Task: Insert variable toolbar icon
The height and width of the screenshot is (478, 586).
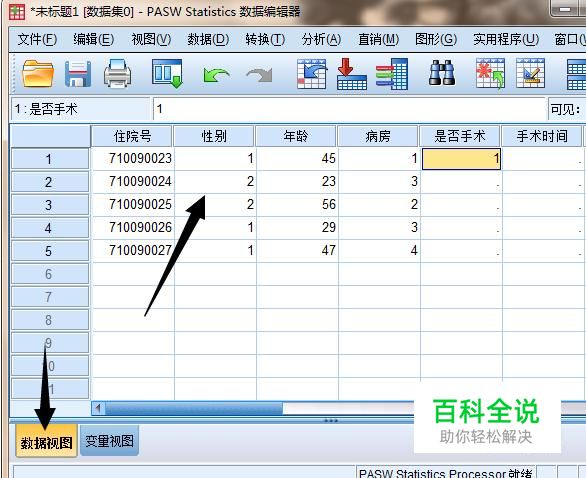Action: [x=530, y=73]
